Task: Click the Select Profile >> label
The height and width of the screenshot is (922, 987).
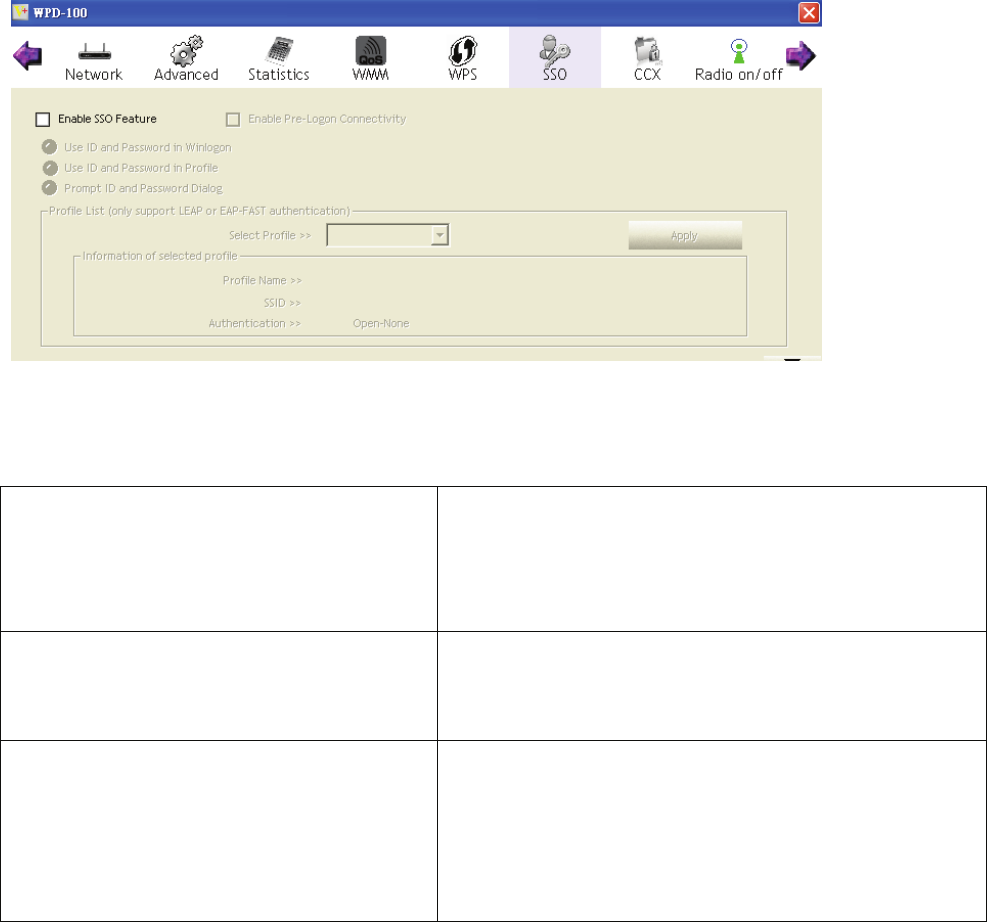Action: (270, 235)
